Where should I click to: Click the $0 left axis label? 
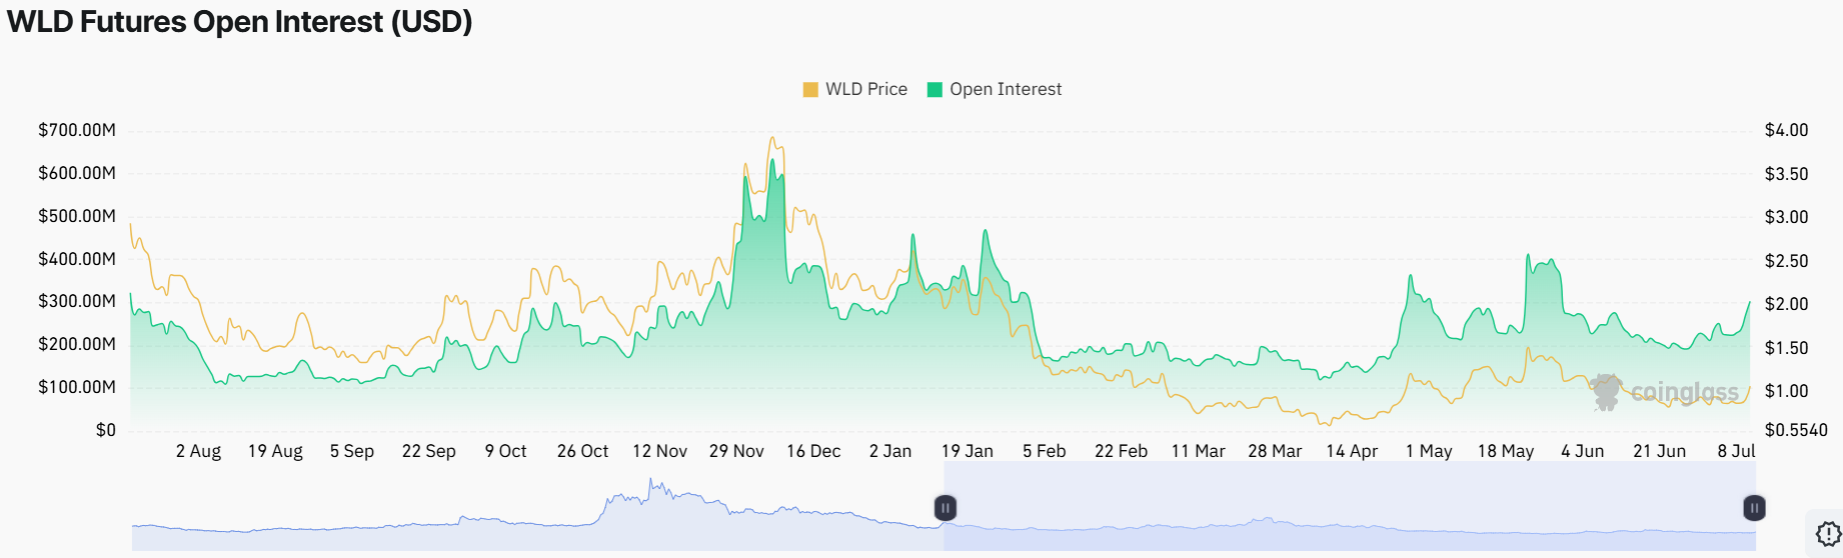[106, 430]
